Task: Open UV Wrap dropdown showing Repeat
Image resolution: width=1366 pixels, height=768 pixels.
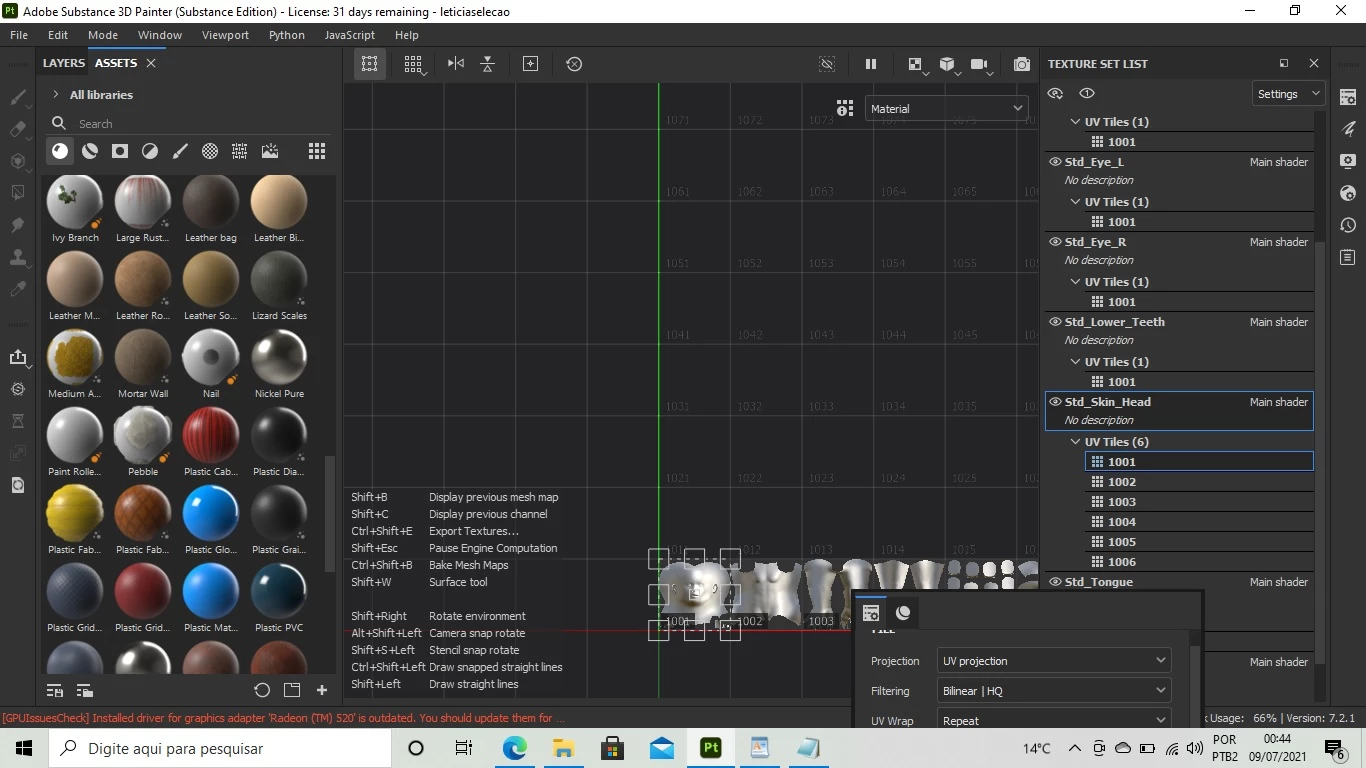Action: 1054,720
